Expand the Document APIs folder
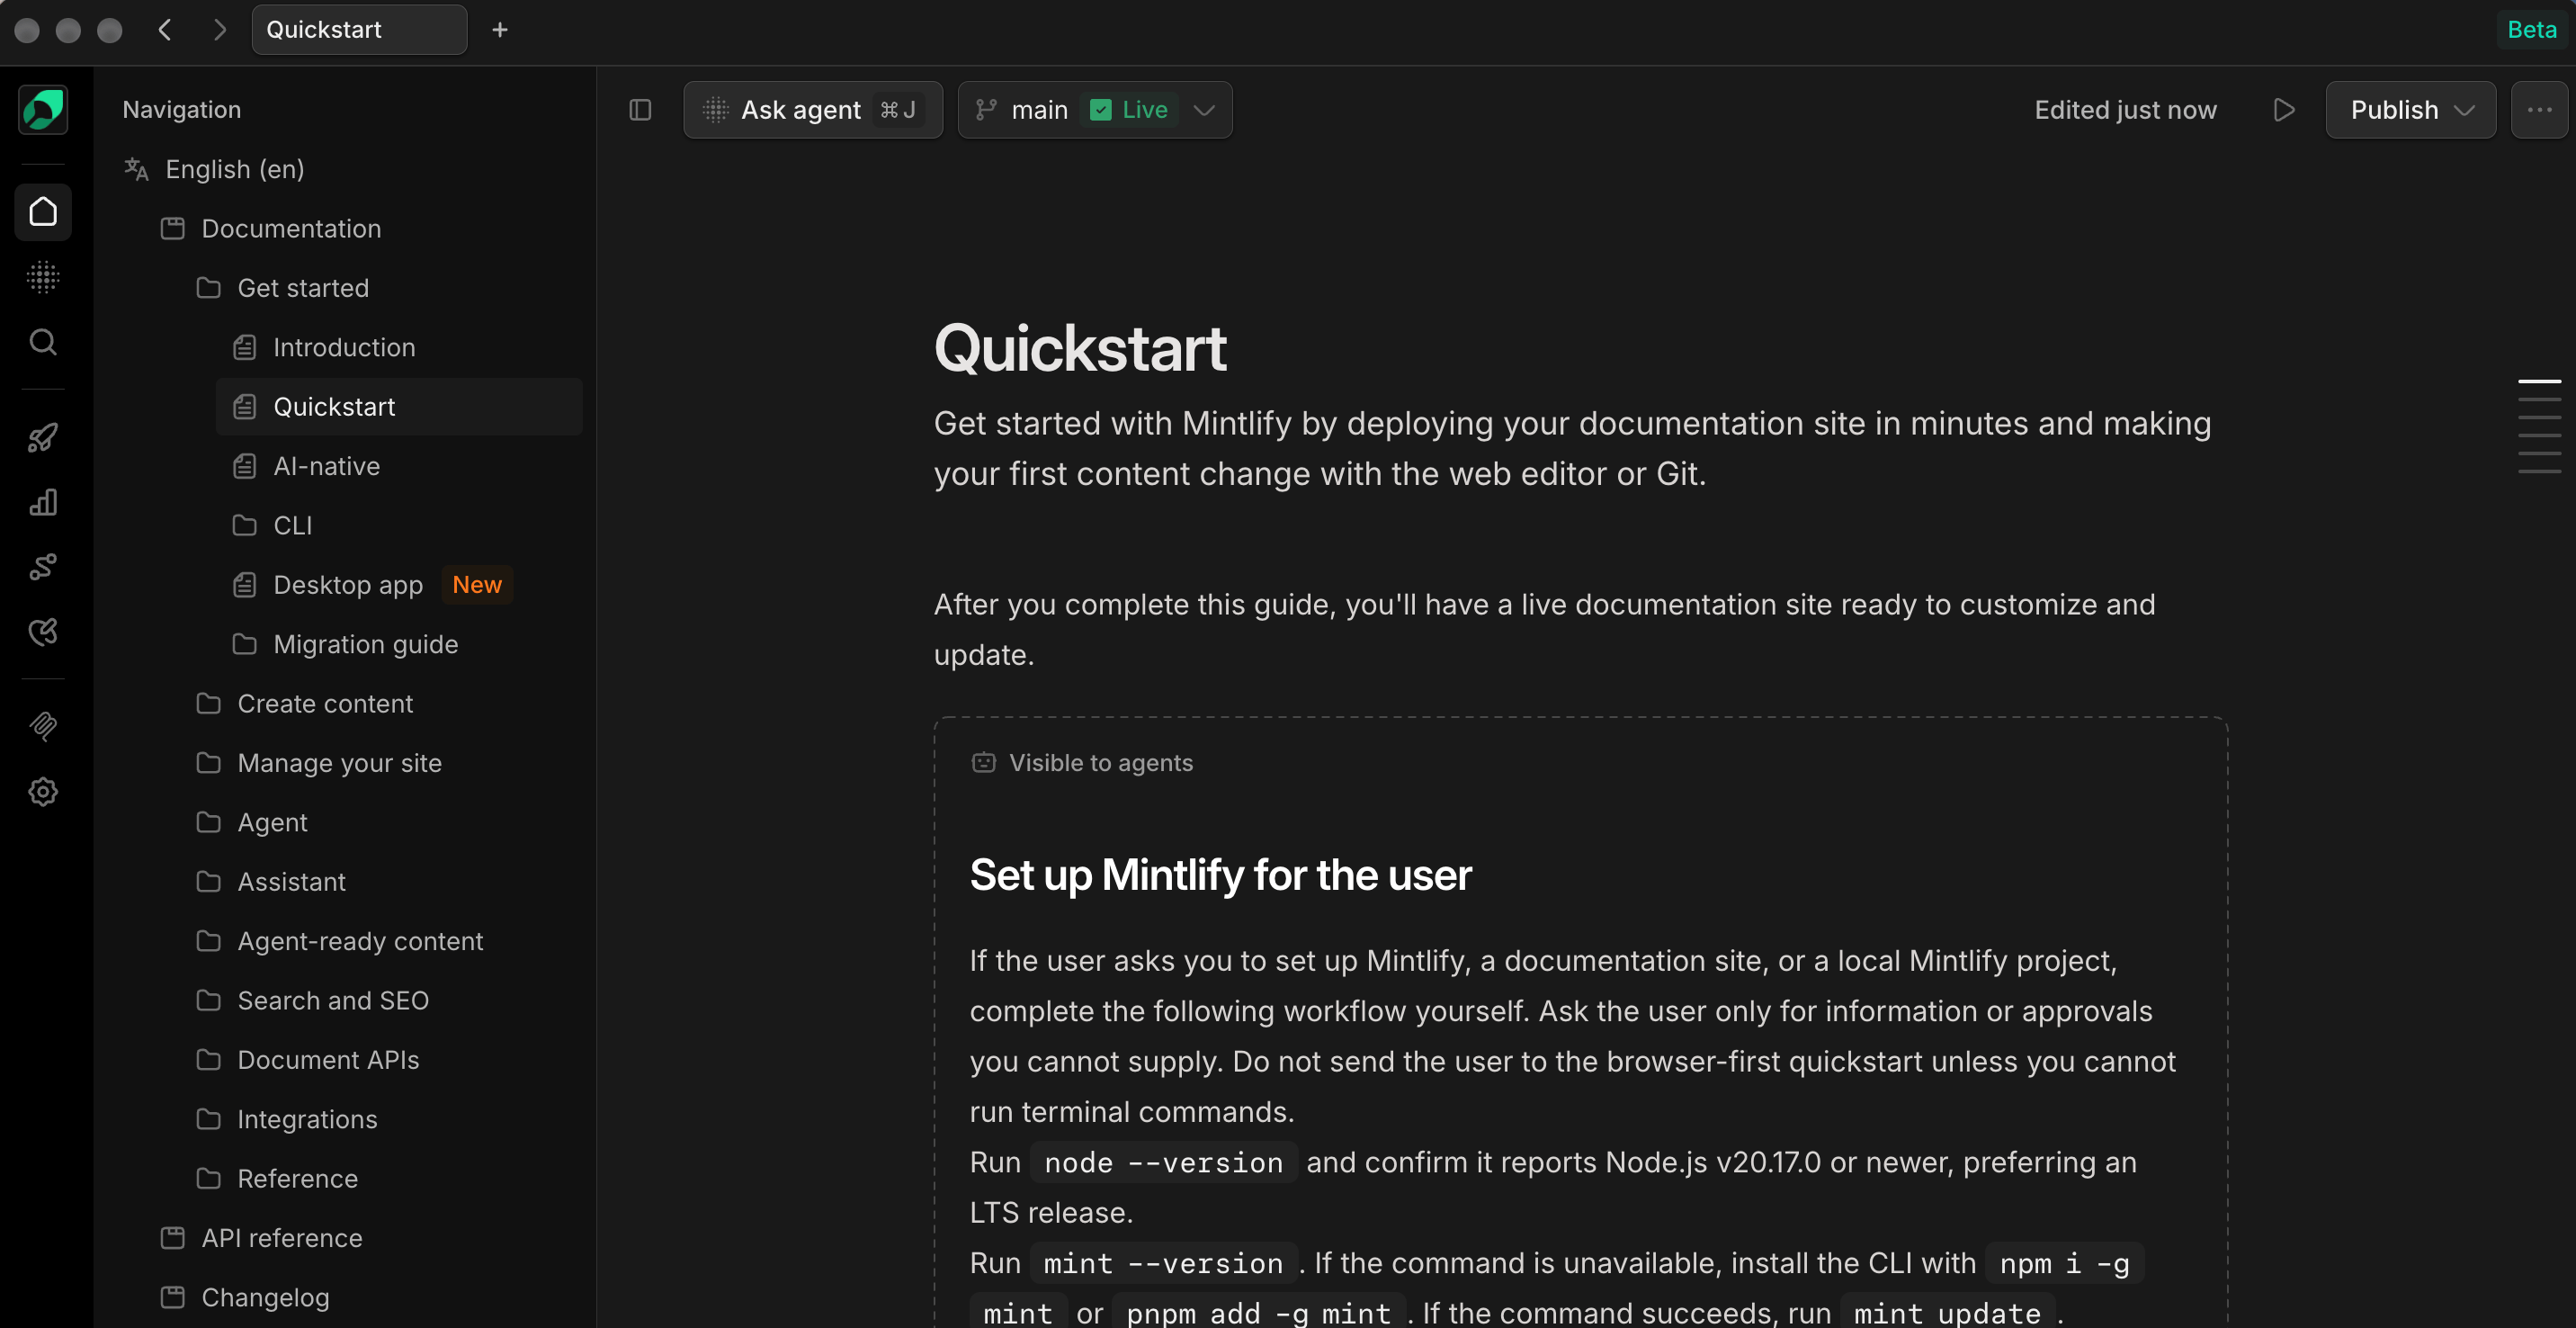 point(308,1060)
